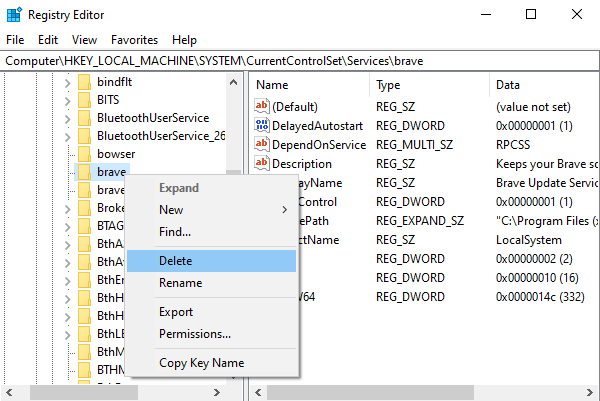This screenshot has width=600, height=401.
Task: Click the DependOnService multi-string icon
Action: tap(263, 145)
